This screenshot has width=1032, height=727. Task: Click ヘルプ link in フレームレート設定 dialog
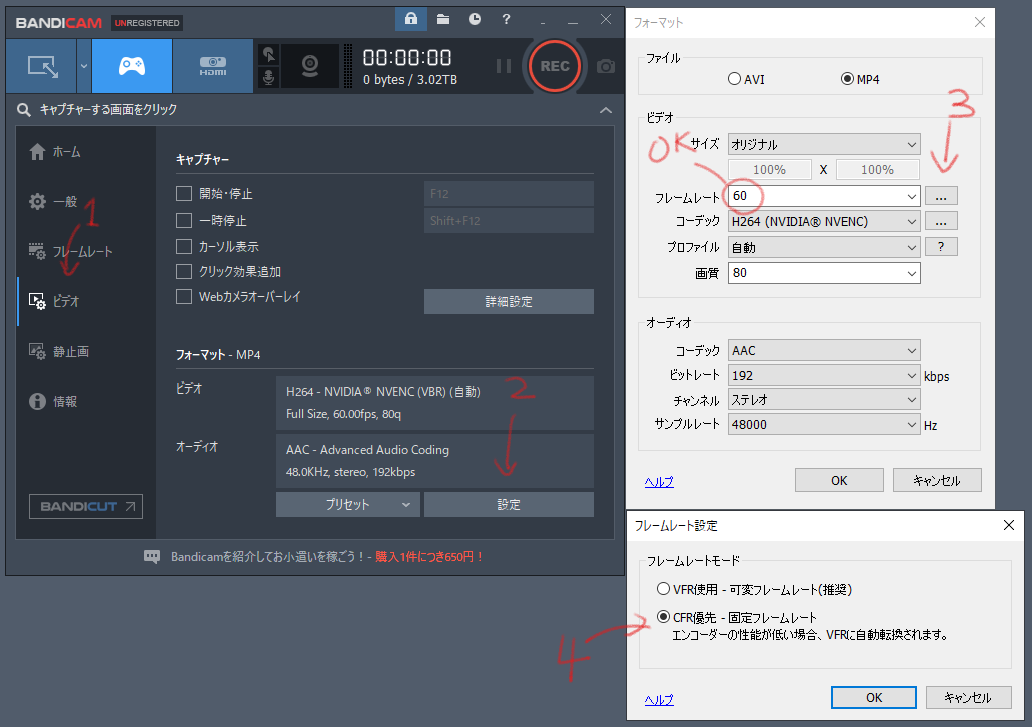point(659,700)
